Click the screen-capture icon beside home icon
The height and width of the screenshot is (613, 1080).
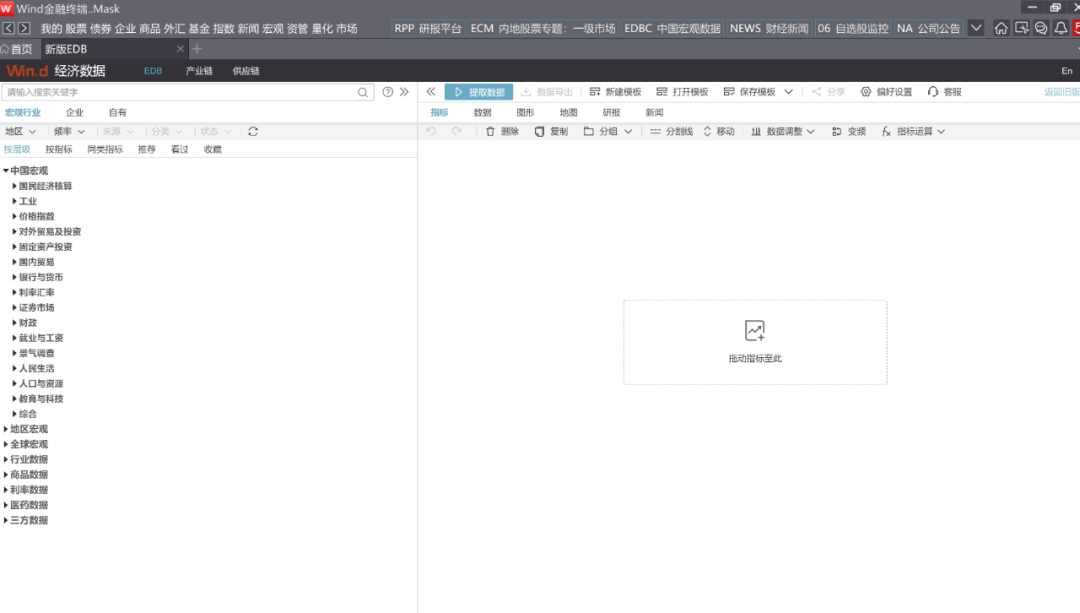(x=1021, y=28)
